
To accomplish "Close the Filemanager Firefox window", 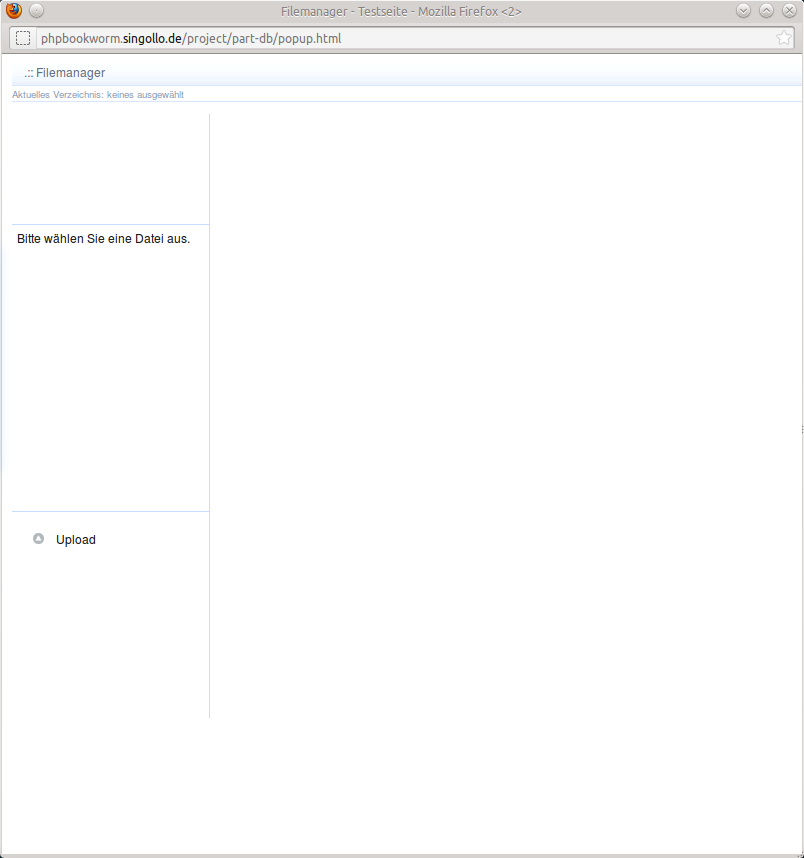I will 789,10.
